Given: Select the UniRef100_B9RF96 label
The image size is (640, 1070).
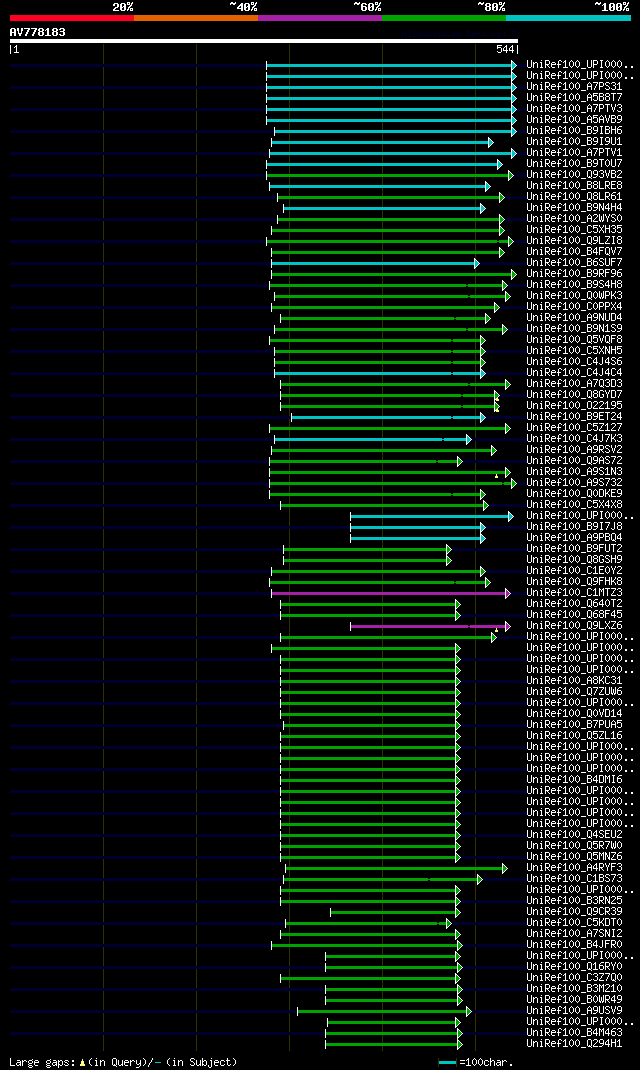Looking at the screenshot, I should coord(574,274).
